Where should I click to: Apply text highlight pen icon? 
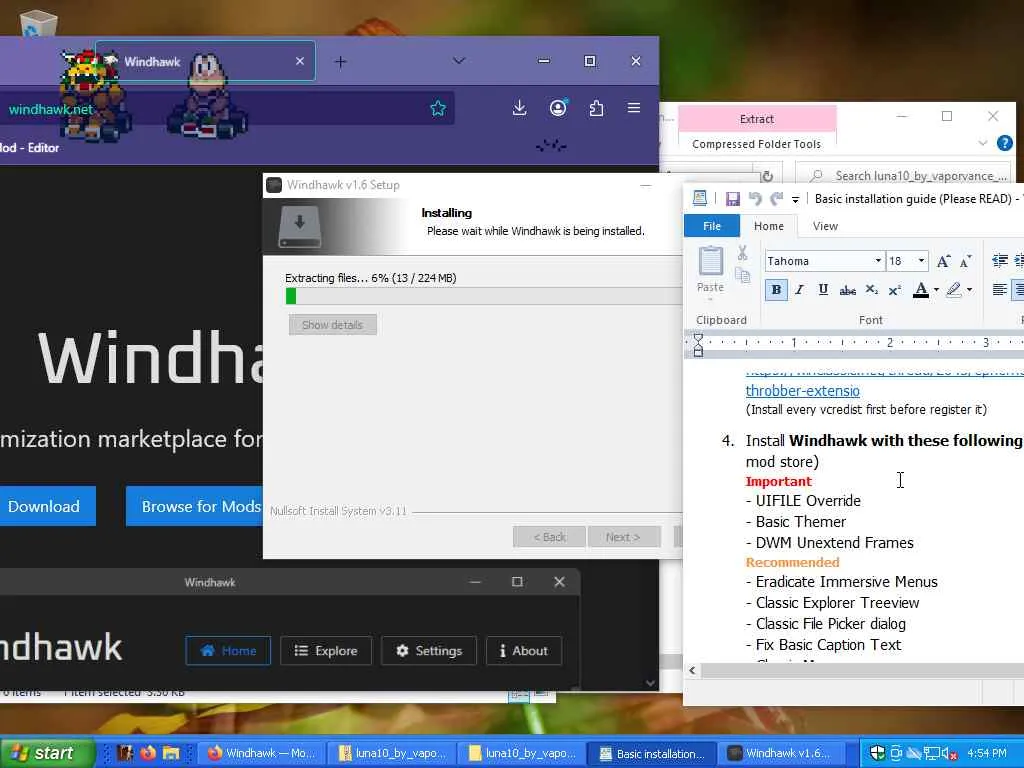click(x=954, y=290)
